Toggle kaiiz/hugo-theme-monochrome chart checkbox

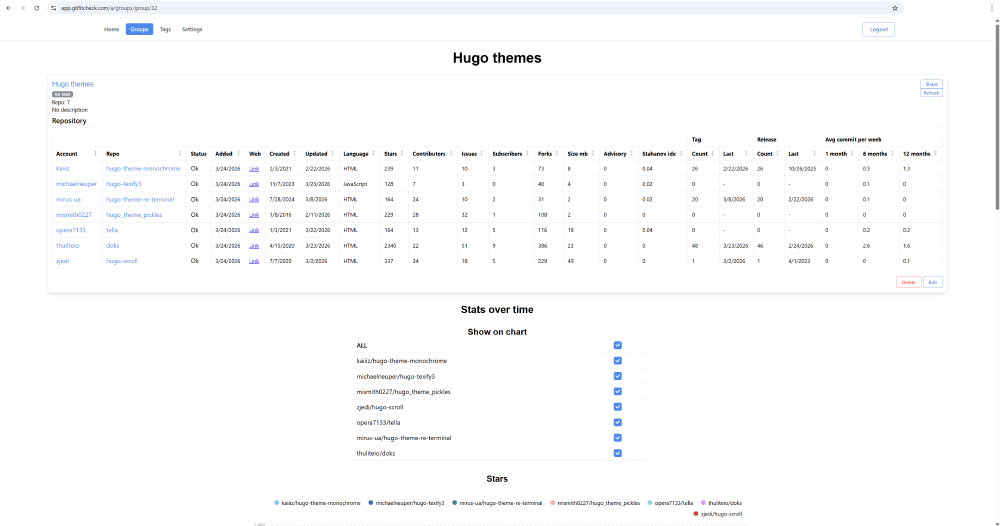pos(617,360)
